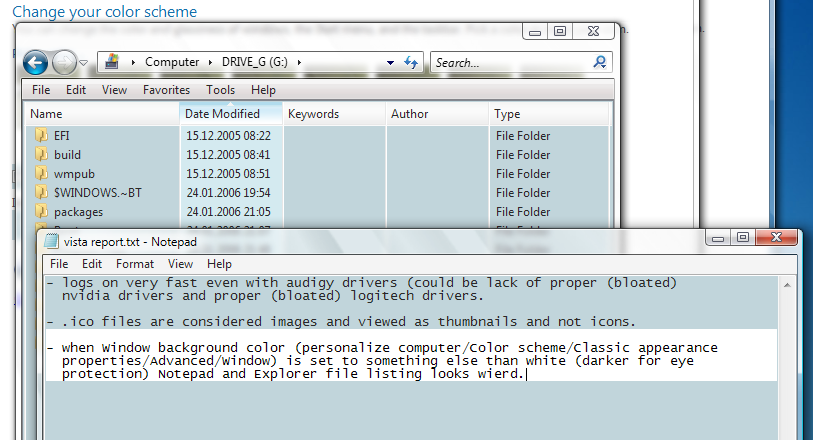Viewport: 813px width, 440px height.
Task: Click the computer icon in address bar
Action: click(111, 62)
